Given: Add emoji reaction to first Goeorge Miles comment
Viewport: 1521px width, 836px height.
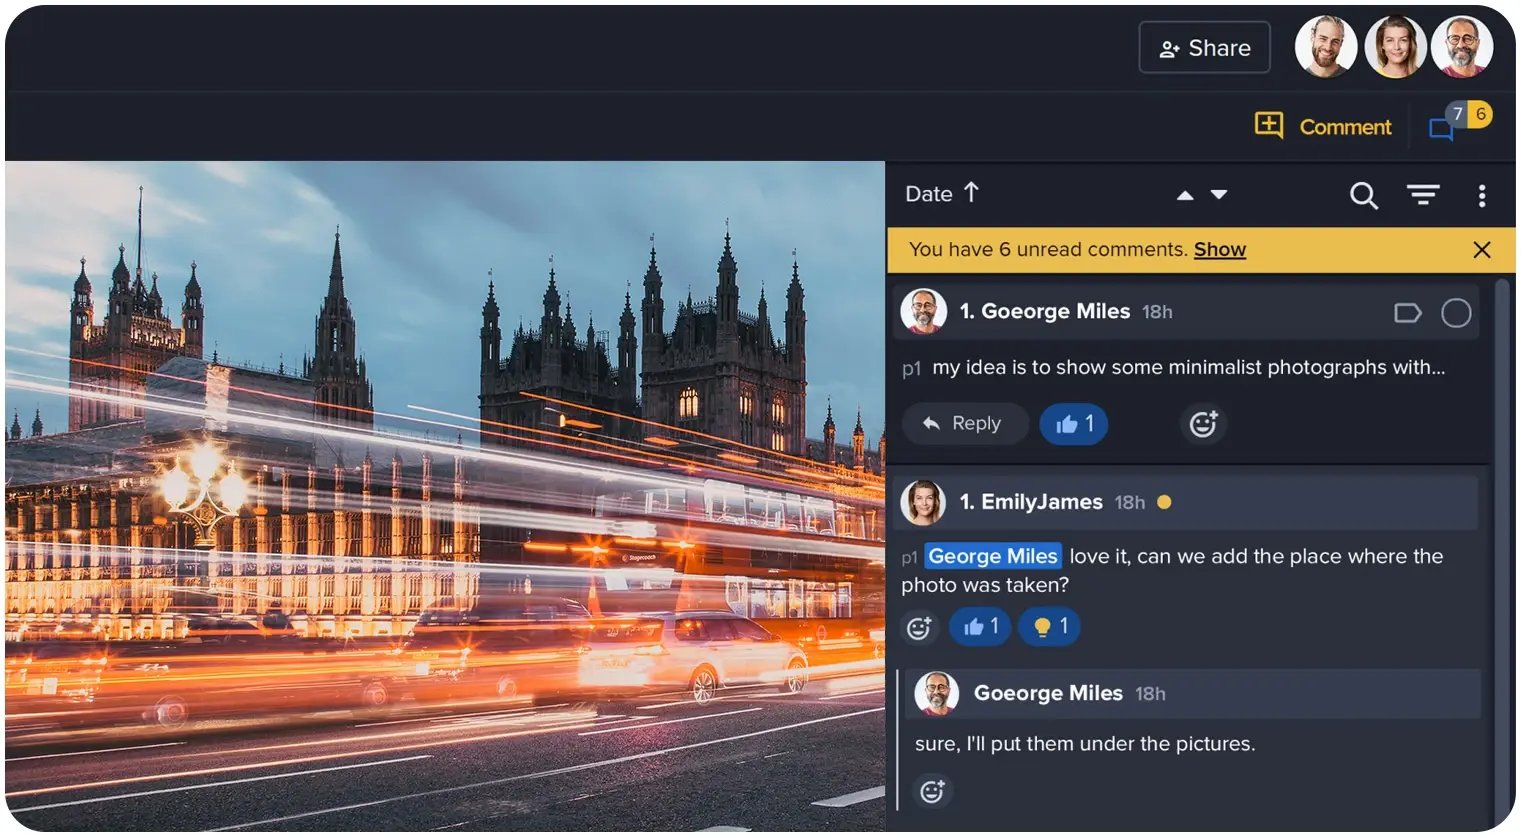Looking at the screenshot, I should coord(1203,424).
